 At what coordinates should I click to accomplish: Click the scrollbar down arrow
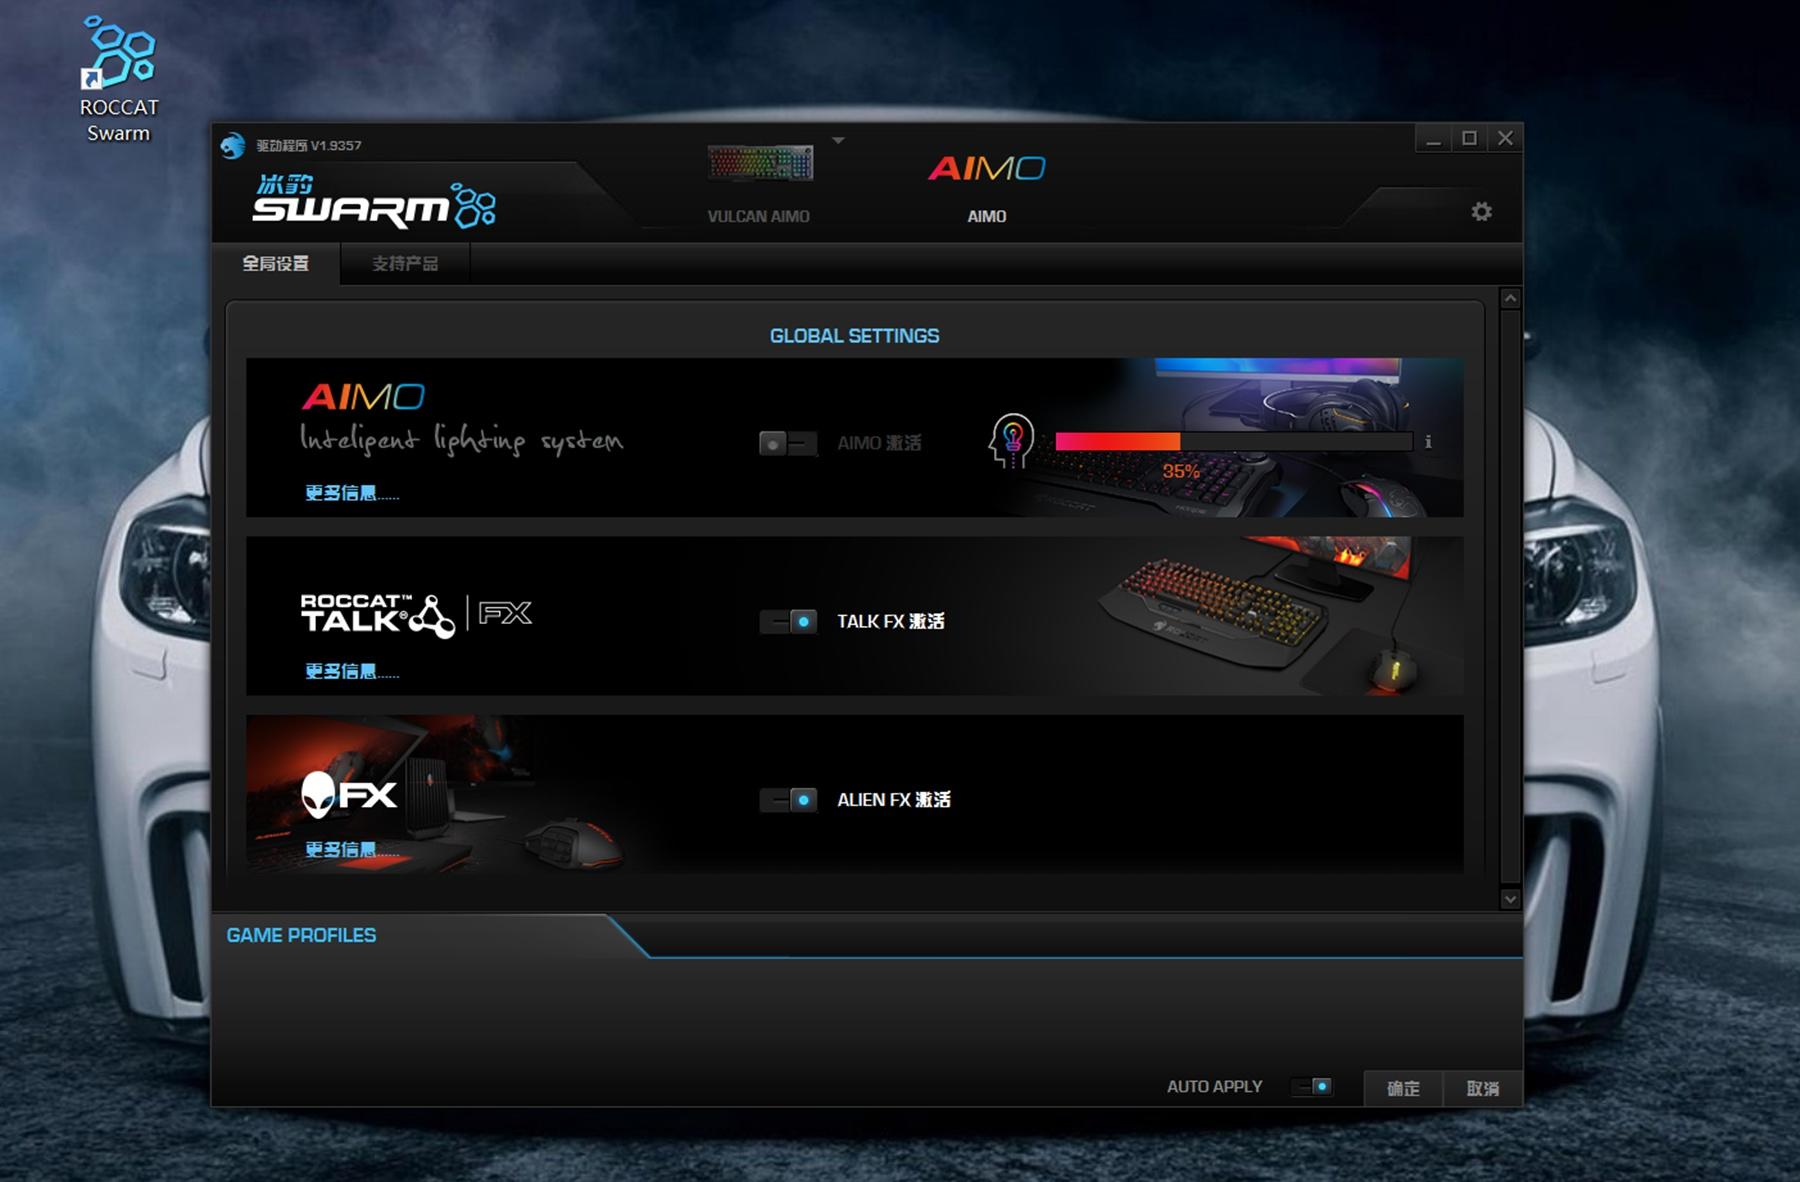(1510, 899)
